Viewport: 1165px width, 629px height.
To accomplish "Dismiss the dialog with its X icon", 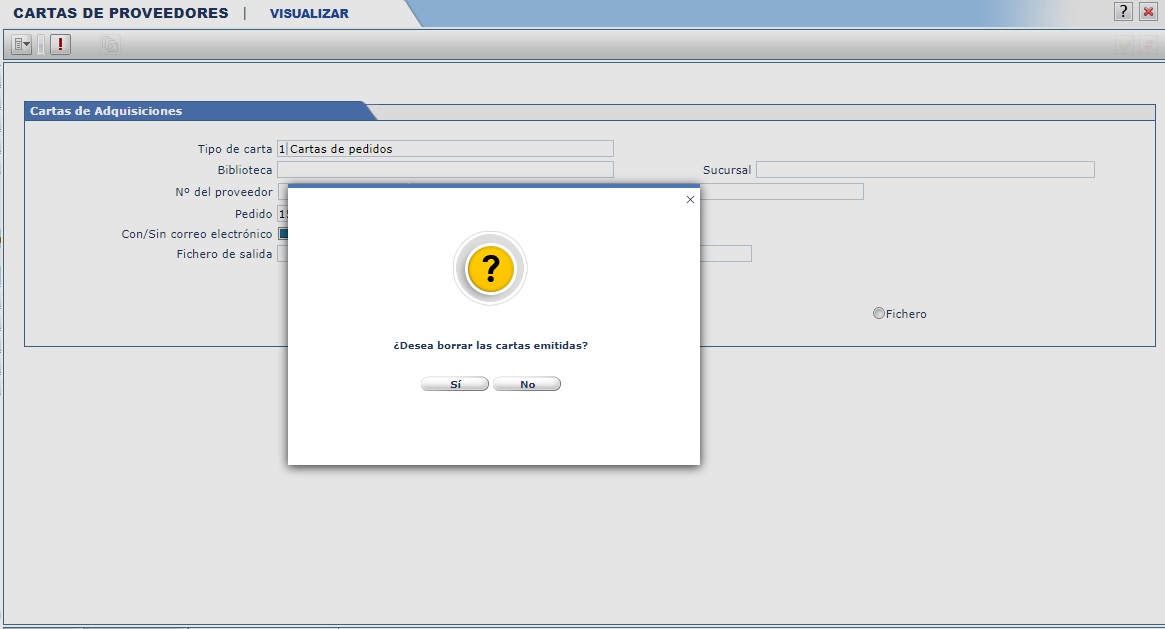I will point(690,200).
